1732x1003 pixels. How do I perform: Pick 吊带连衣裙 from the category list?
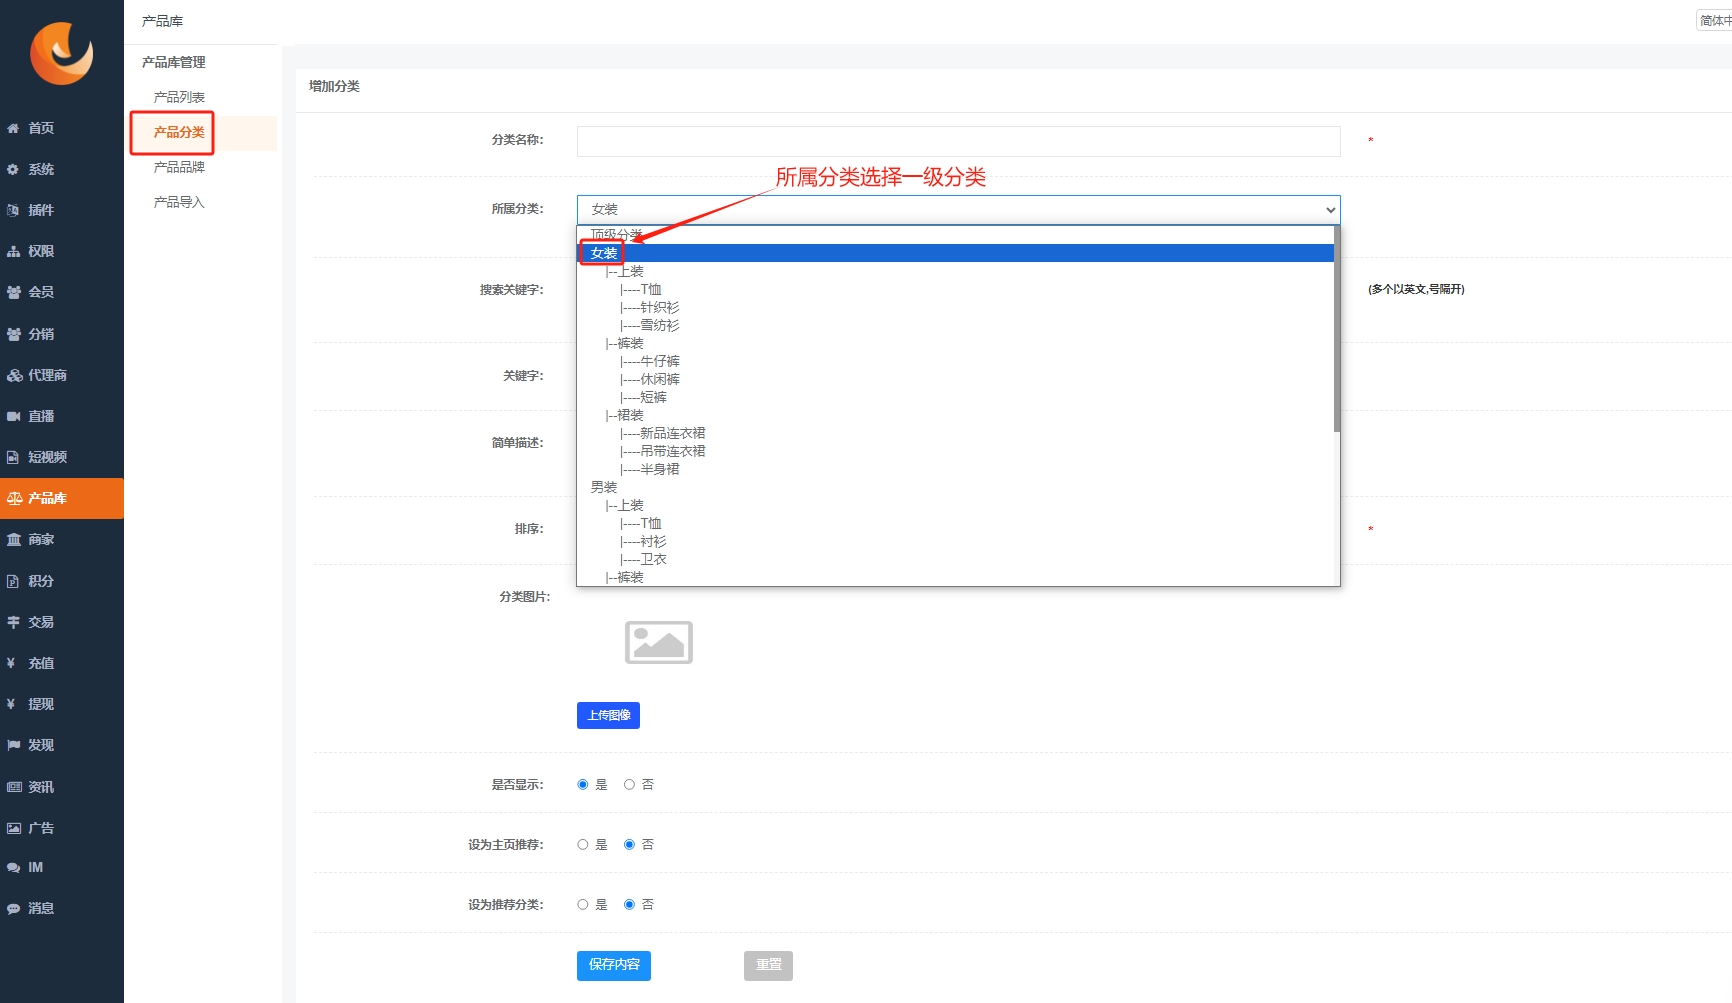955,451
